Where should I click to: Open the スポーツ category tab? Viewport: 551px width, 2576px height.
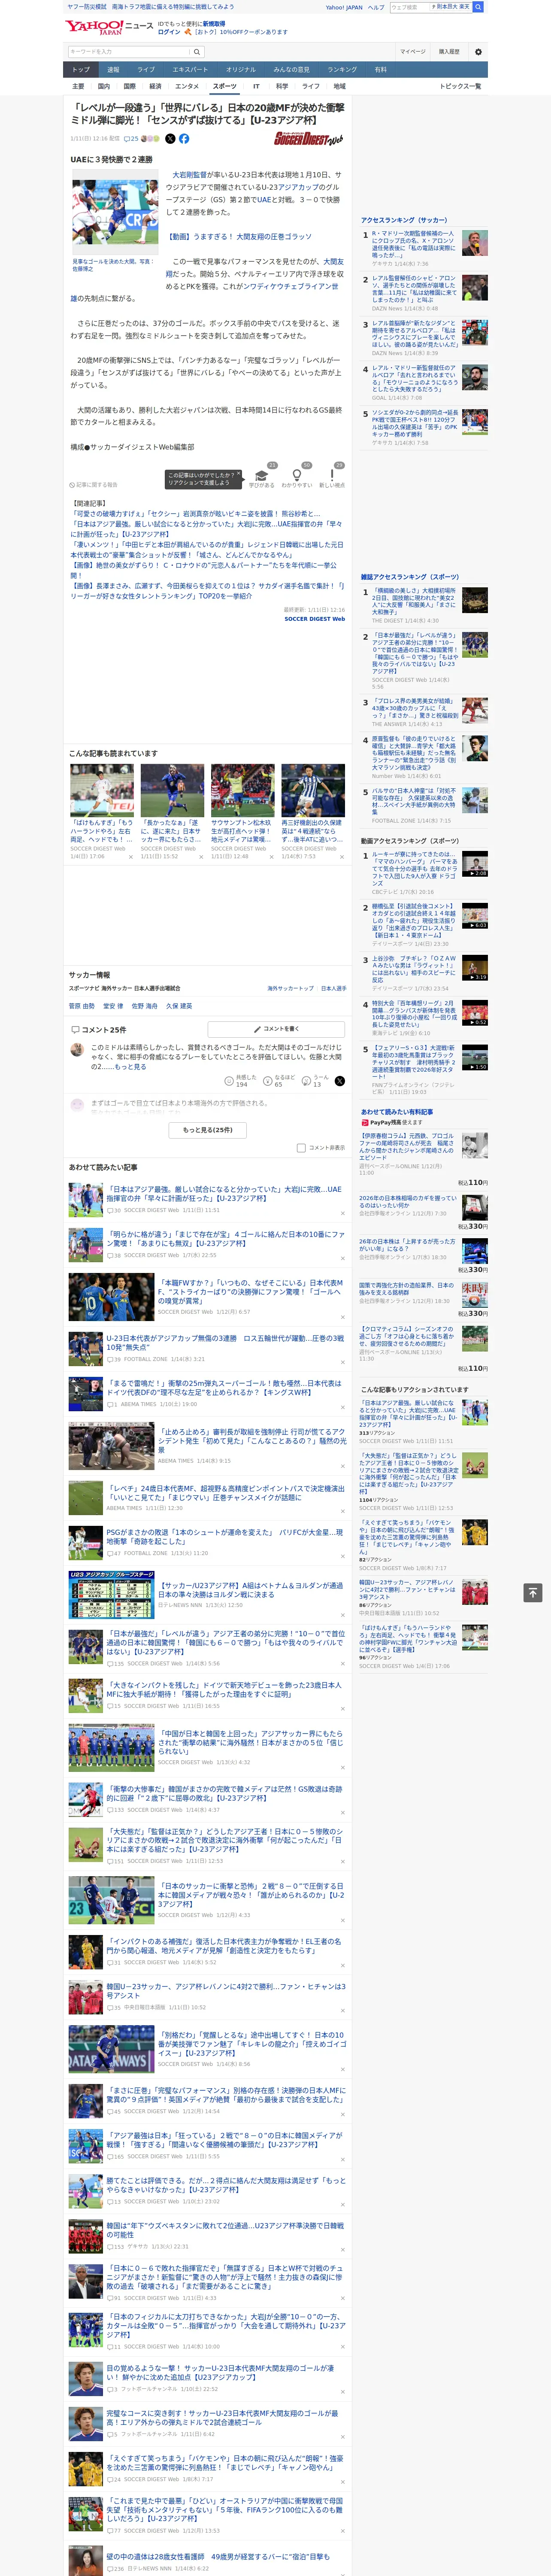[225, 87]
